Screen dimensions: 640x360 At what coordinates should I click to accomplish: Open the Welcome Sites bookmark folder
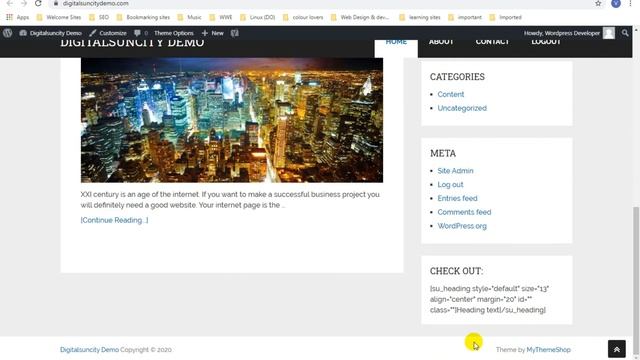pyautogui.click(x=59, y=17)
